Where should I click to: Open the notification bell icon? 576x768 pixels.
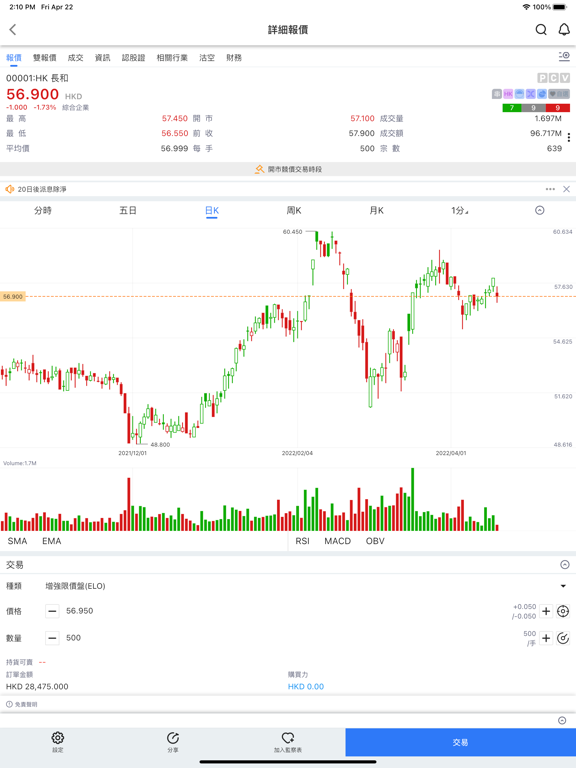click(564, 30)
